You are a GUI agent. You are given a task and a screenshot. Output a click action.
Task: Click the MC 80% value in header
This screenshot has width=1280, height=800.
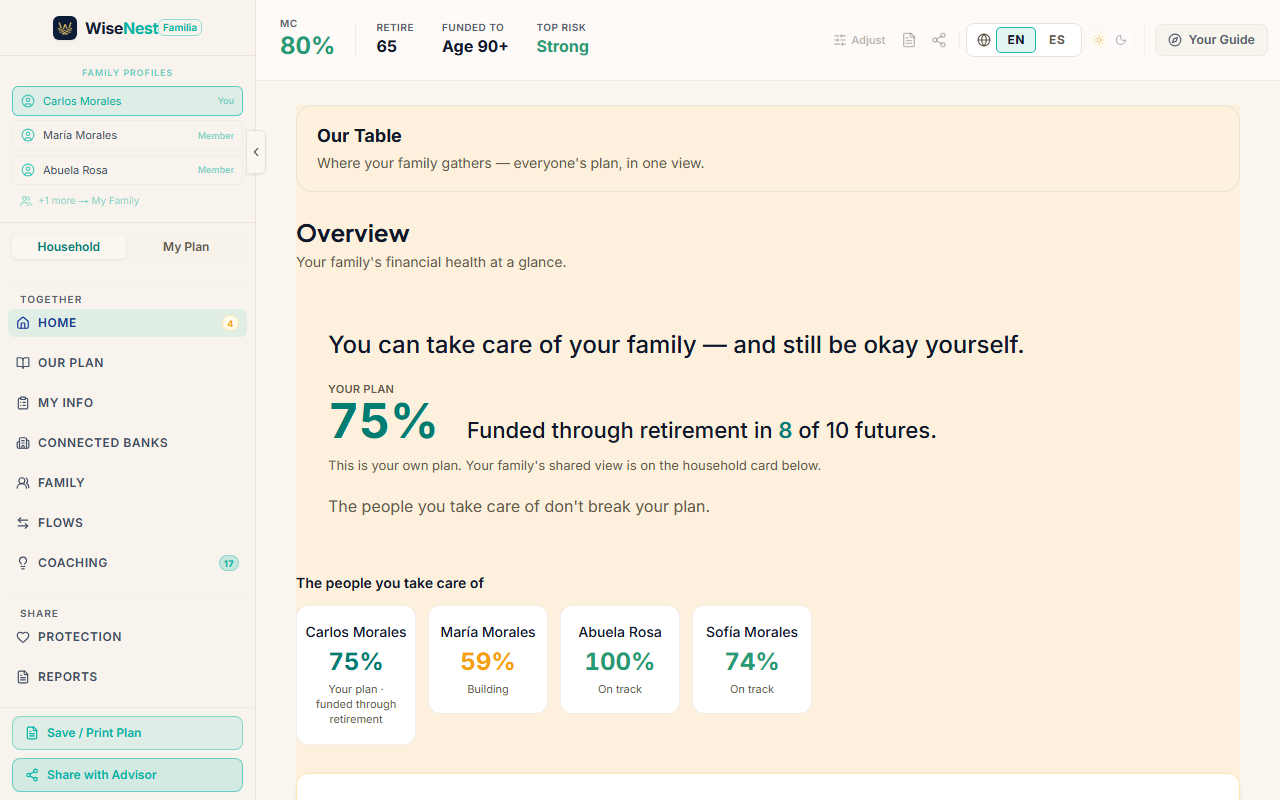(x=307, y=46)
